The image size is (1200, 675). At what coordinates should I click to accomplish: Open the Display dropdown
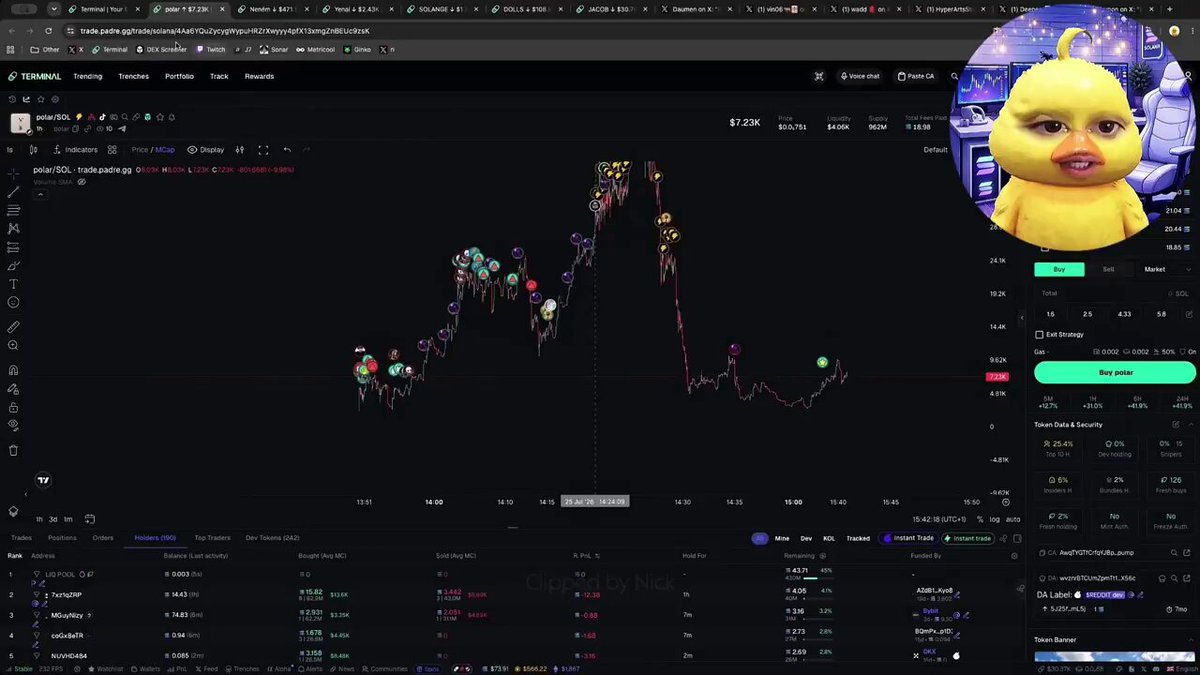(x=206, y=150)
